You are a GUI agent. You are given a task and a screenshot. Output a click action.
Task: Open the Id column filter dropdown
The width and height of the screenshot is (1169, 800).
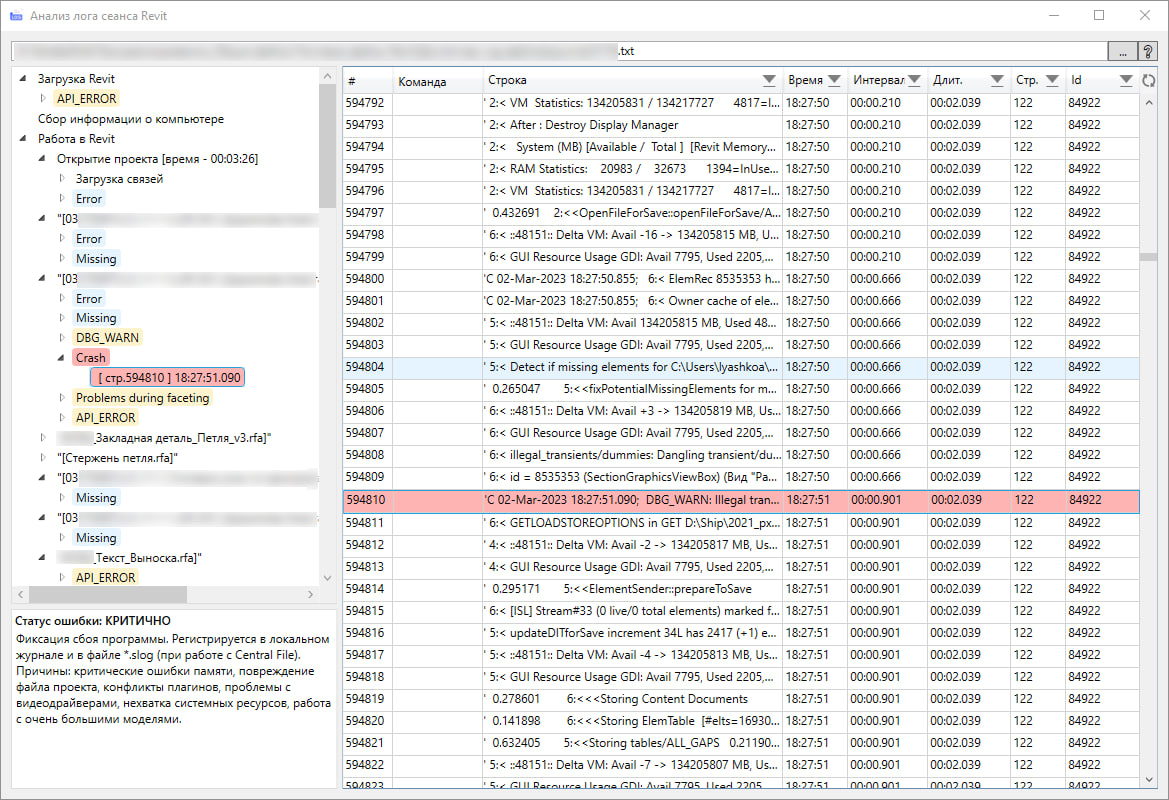[x=1126, y=81]
